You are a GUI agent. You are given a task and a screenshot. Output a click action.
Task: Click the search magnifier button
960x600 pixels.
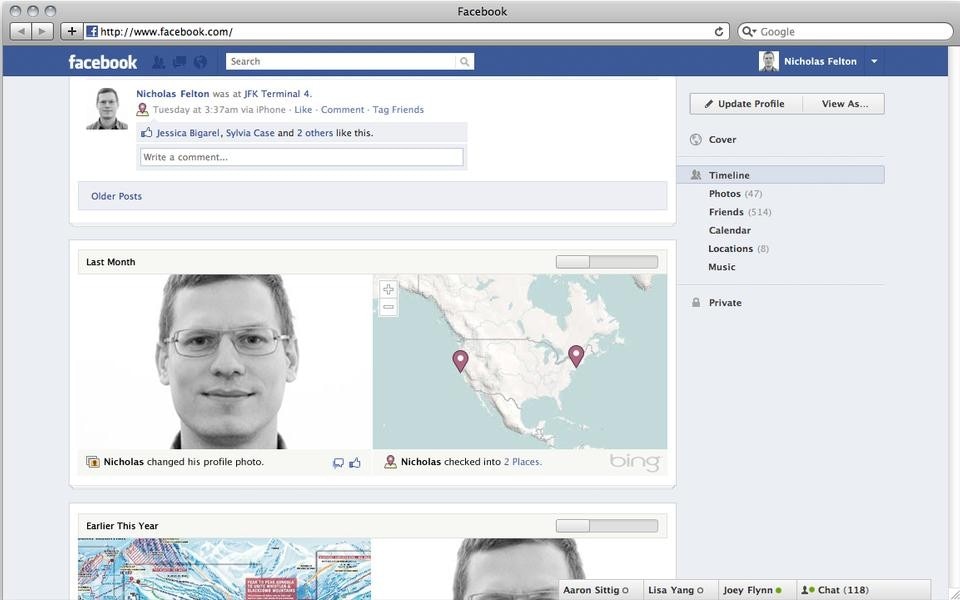[x=465, y=61]
